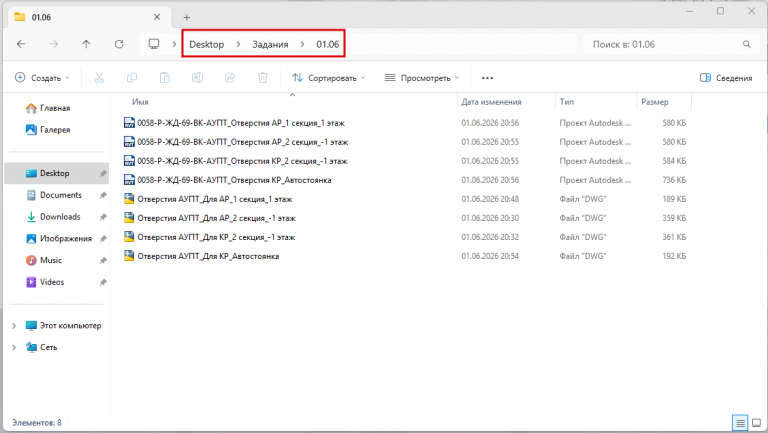
Task: Open Music in the sidebar
Action: tap(51, 261)
